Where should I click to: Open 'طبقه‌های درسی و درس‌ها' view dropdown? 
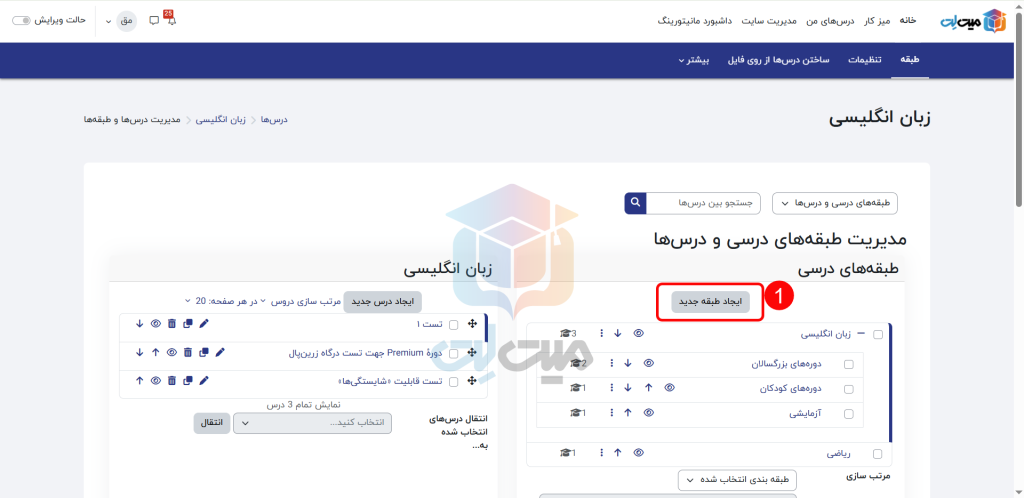(835, 203)
